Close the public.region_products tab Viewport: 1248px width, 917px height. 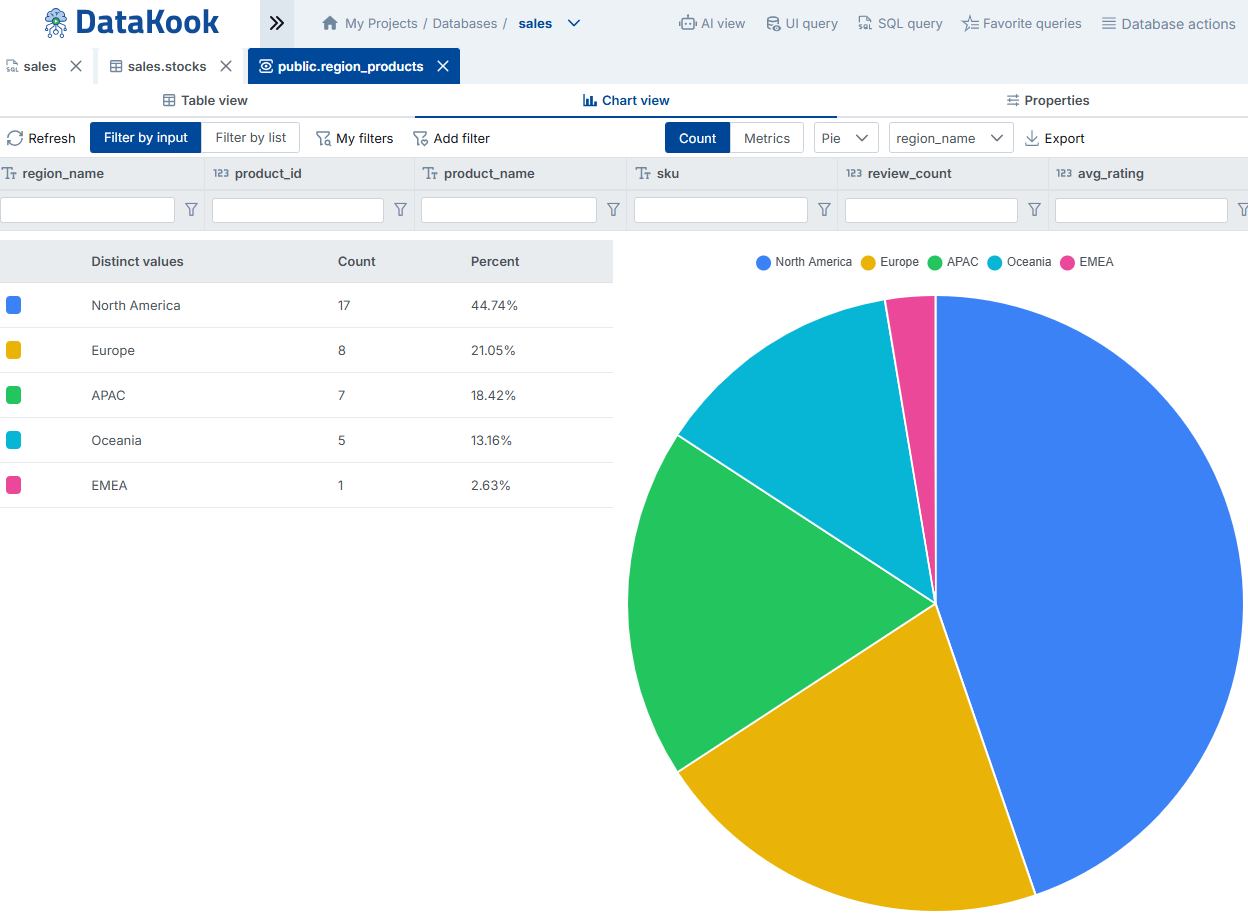(x=443, y=66)
